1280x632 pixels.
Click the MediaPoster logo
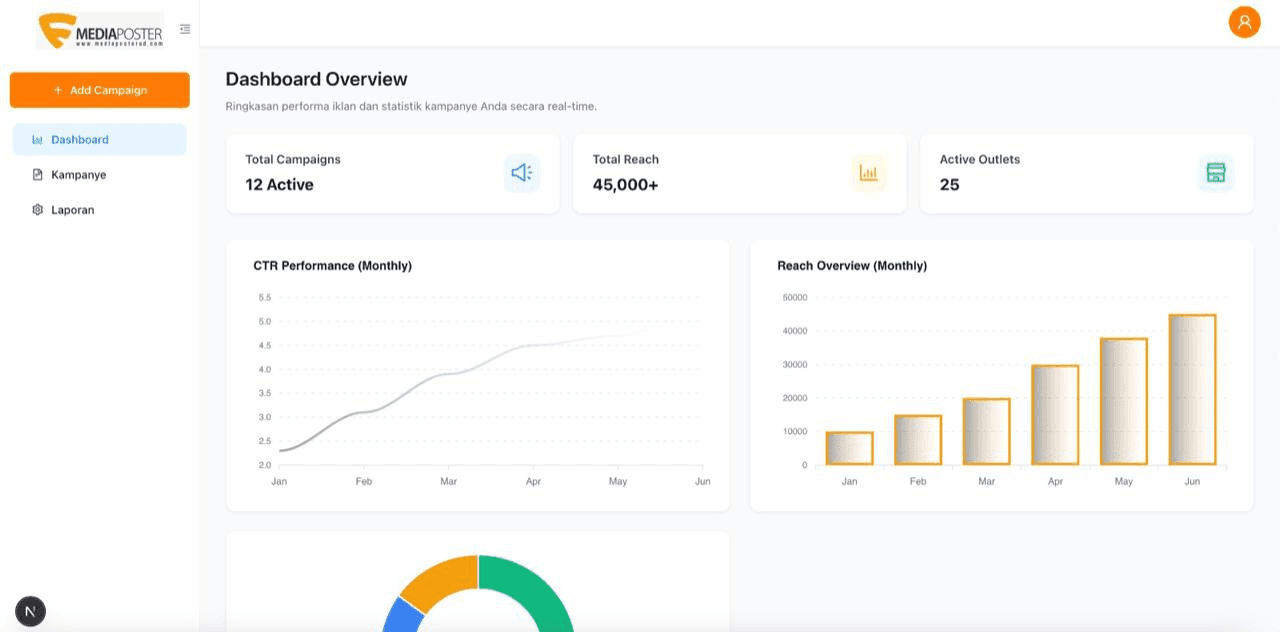click(x=99, y=31)
